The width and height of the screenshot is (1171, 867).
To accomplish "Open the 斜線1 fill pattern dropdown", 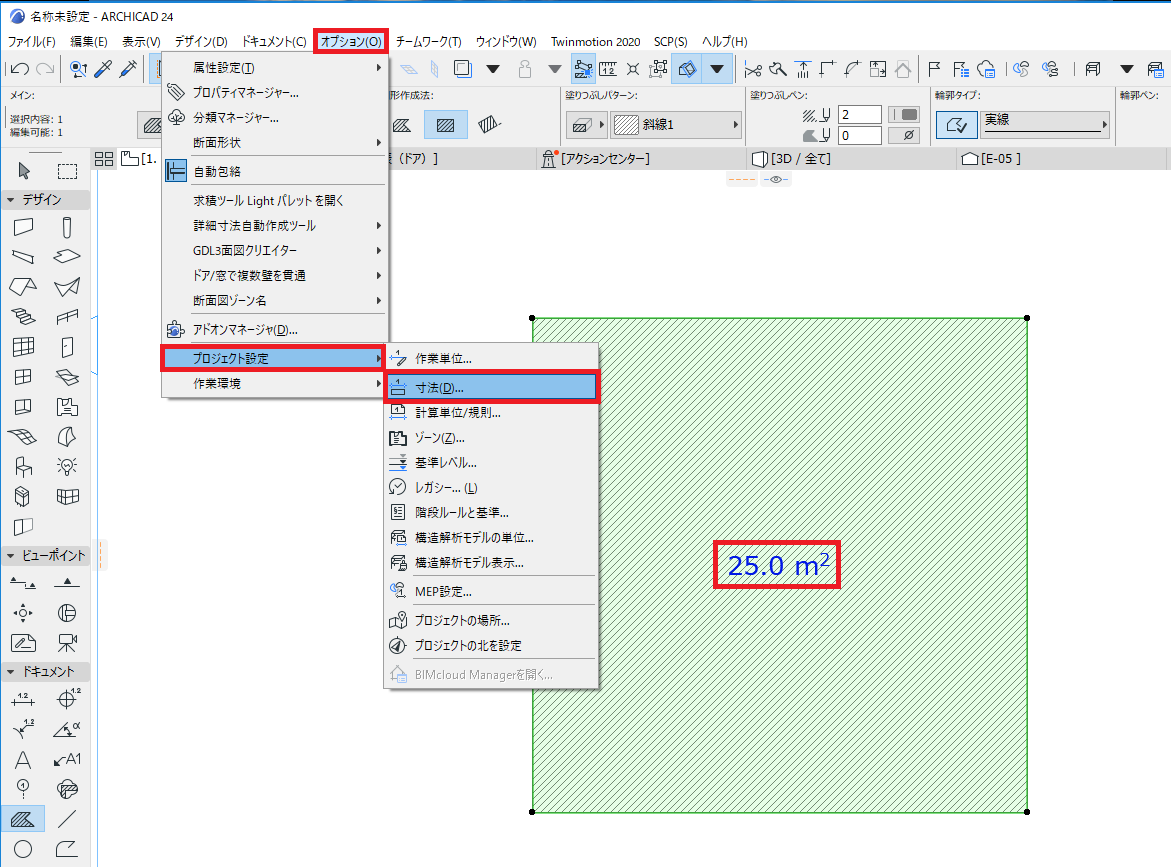I will coord(675,125).
